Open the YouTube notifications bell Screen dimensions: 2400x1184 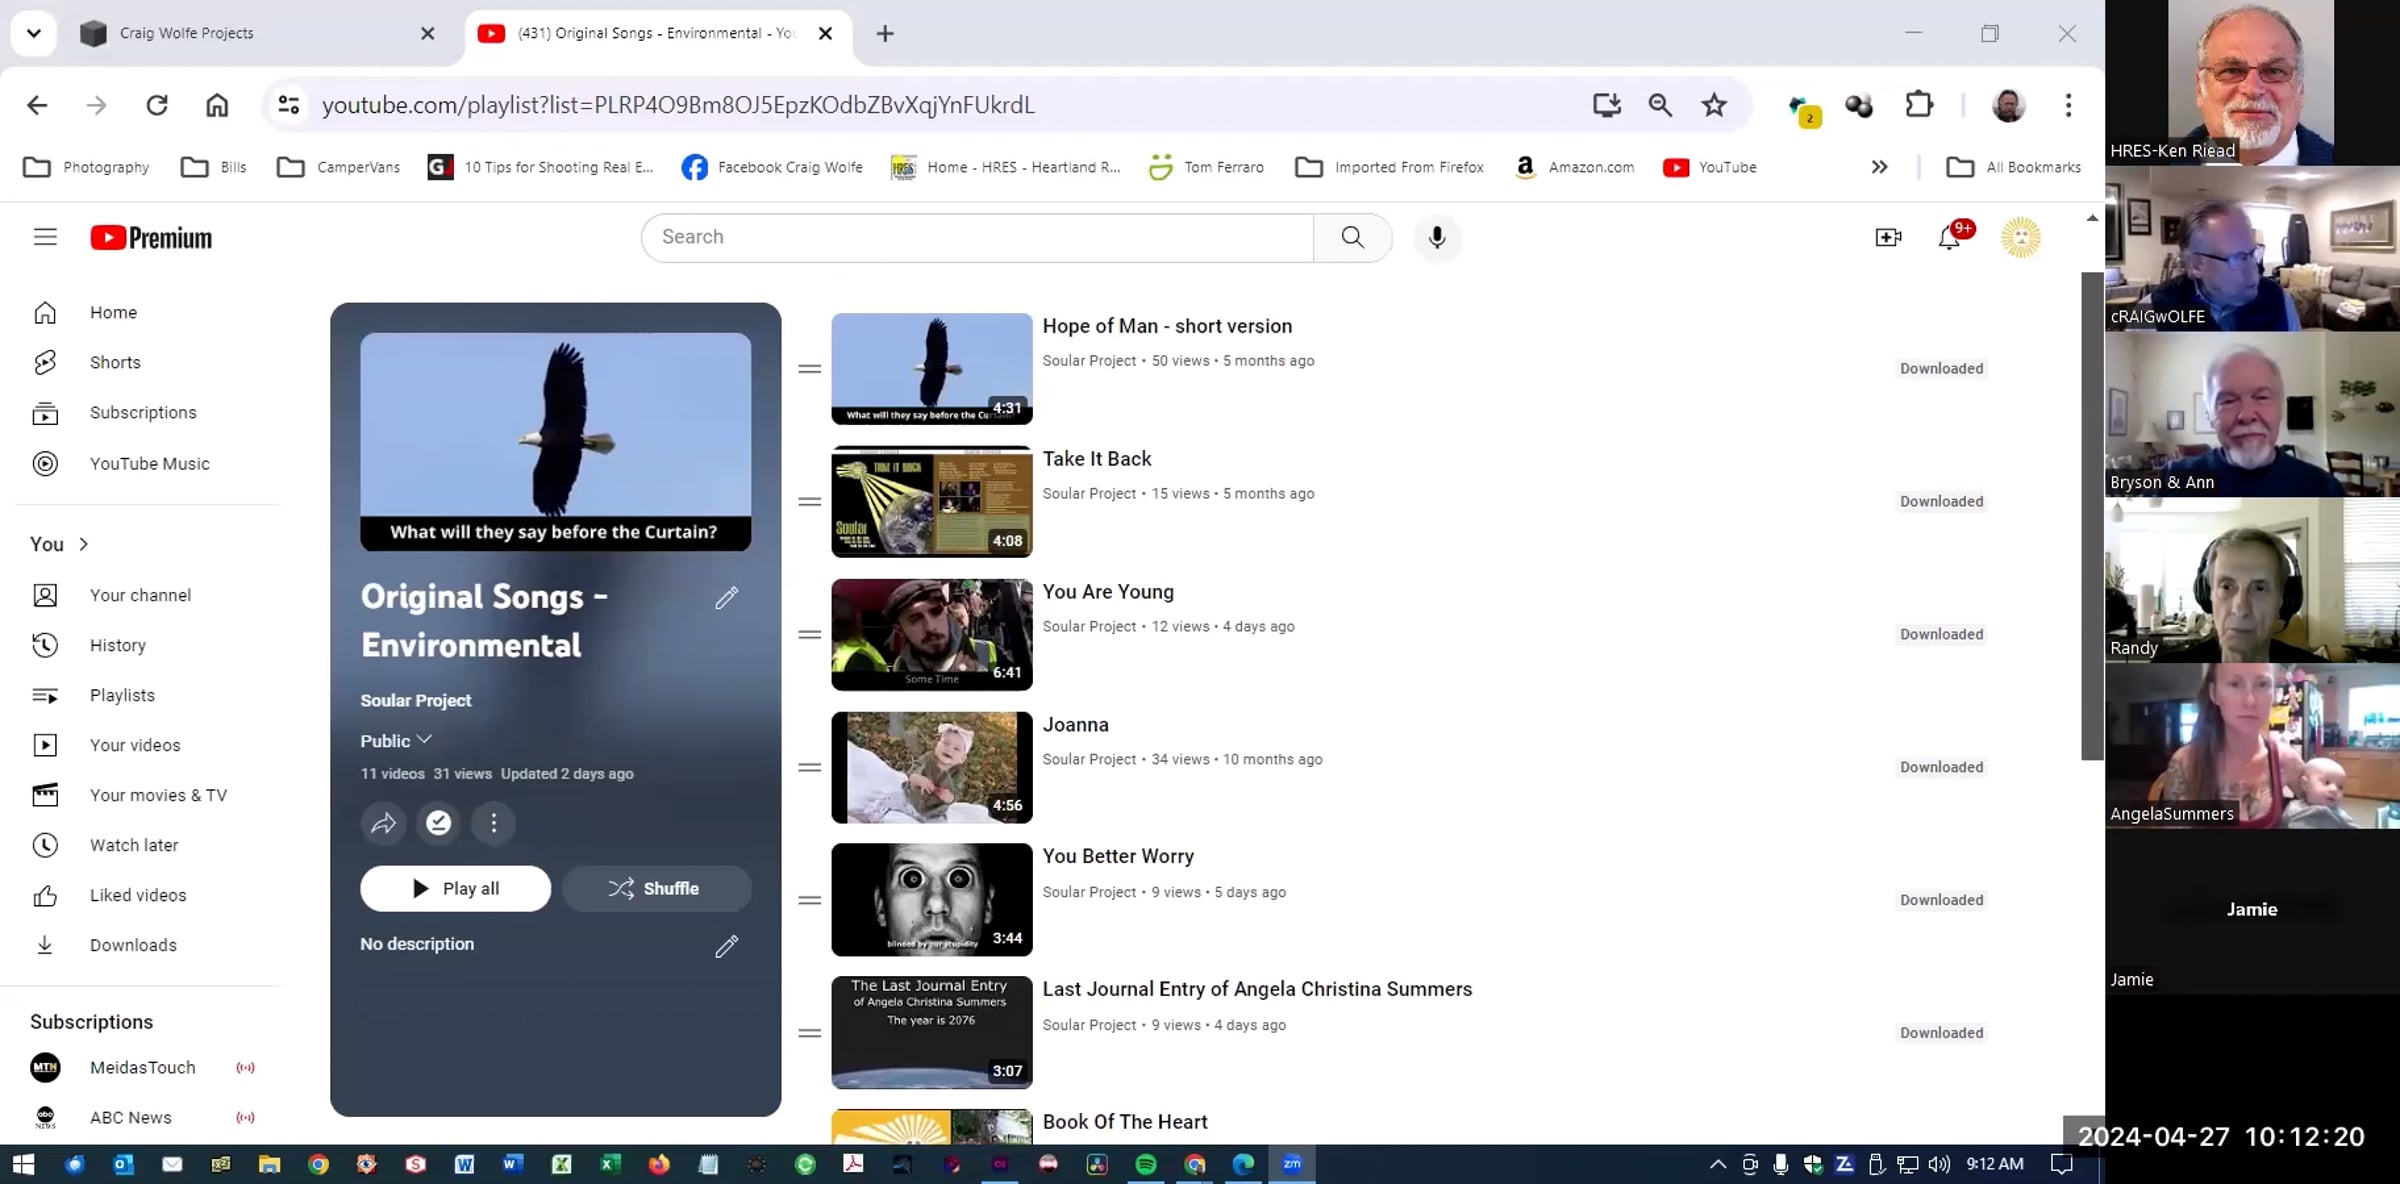(1949, 238)
